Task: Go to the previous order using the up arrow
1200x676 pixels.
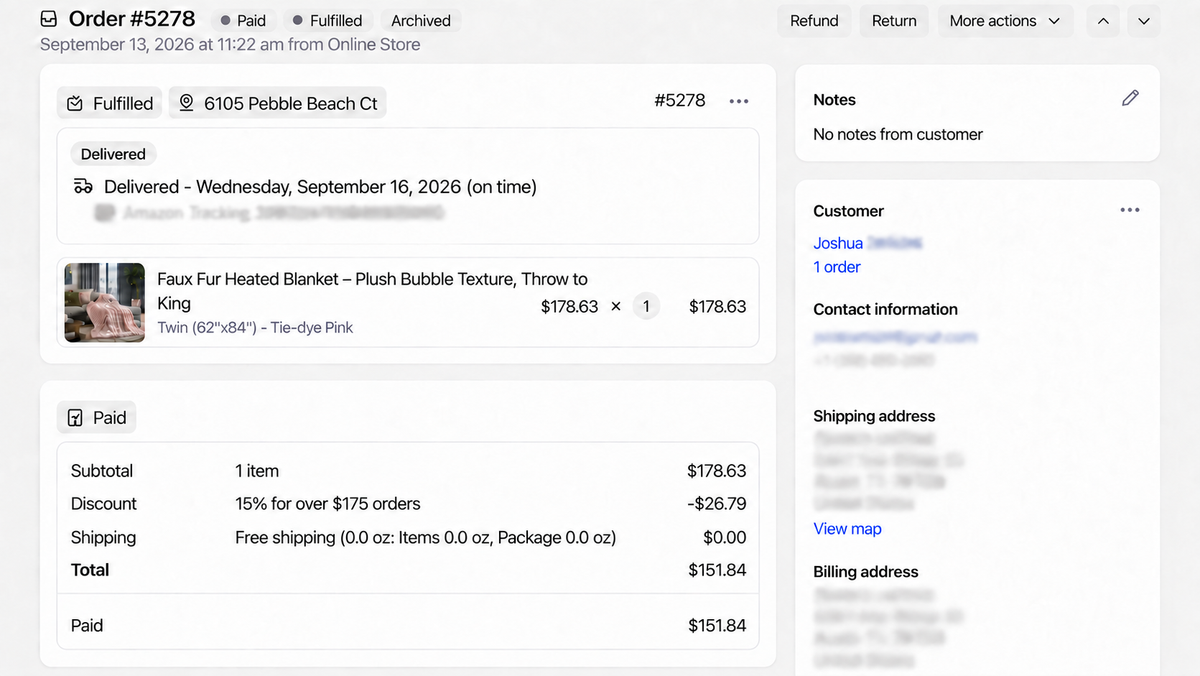Action: [x=1103, y=21]
